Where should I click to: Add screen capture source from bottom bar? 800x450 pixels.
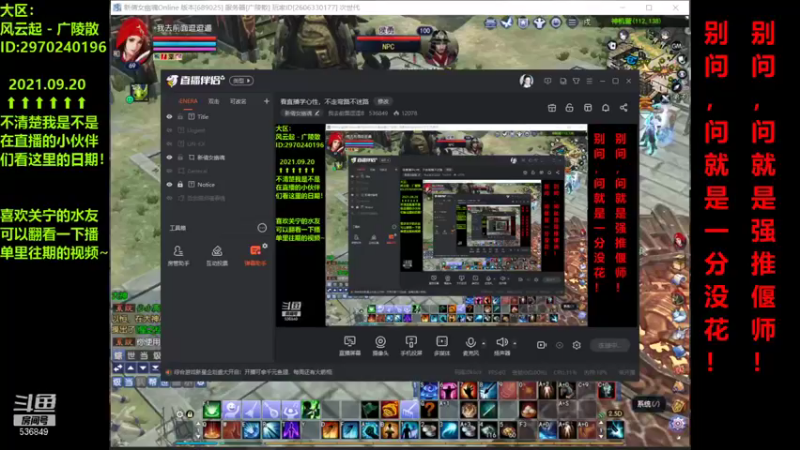[x=349, y=345]
